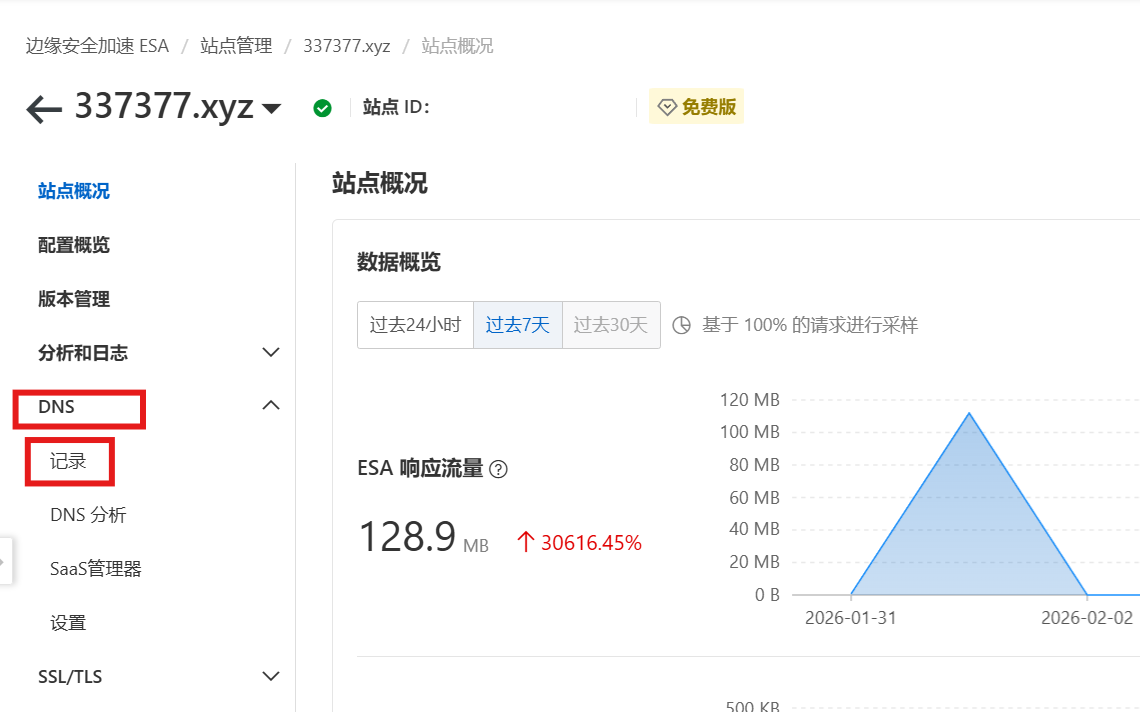Open 记录 under DNS
The width and height of the screenshot is (1140, 712).
click(x=68, y=461)
